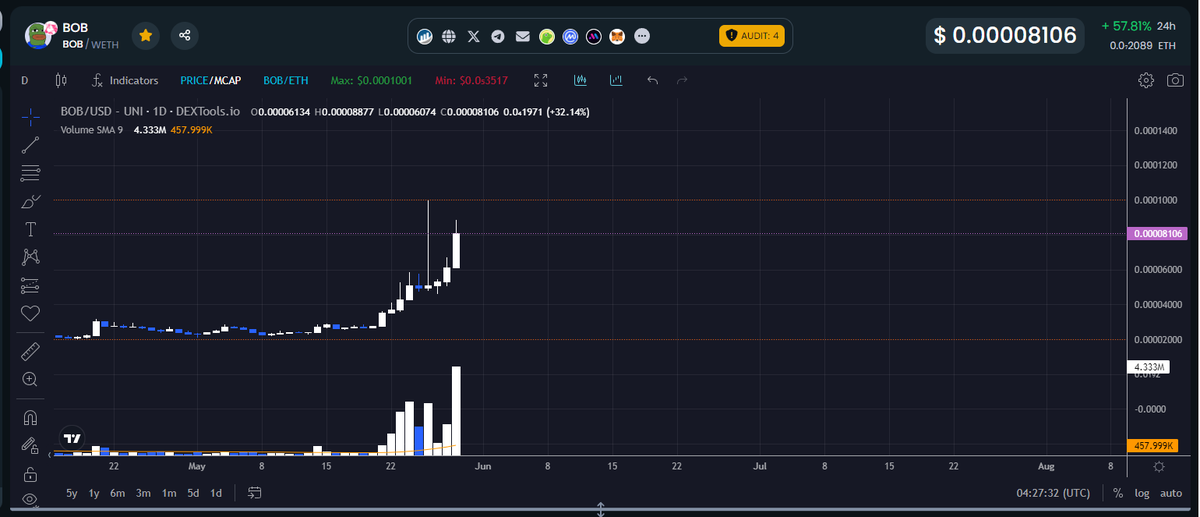Select the ruler measure tool
The height and width of the screenshot is (517, 1200).
pyautogui.click(x=30, y=350)
